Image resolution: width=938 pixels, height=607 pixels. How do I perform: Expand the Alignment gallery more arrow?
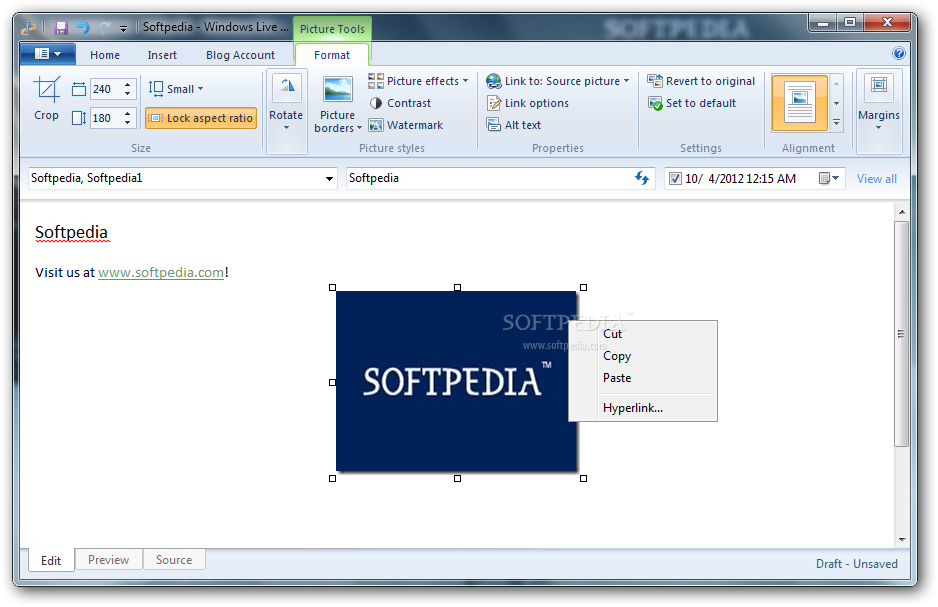pyautogui.click(x=836, y=123)
